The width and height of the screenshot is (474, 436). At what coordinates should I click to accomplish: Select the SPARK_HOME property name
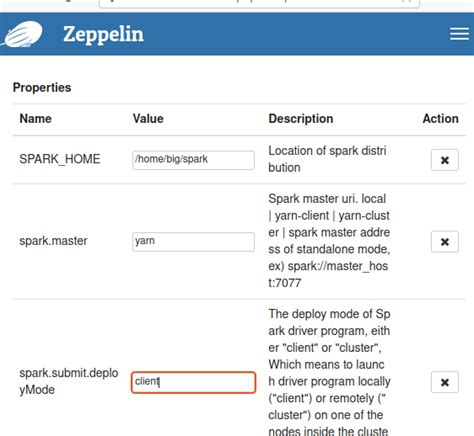pos(60,159)
